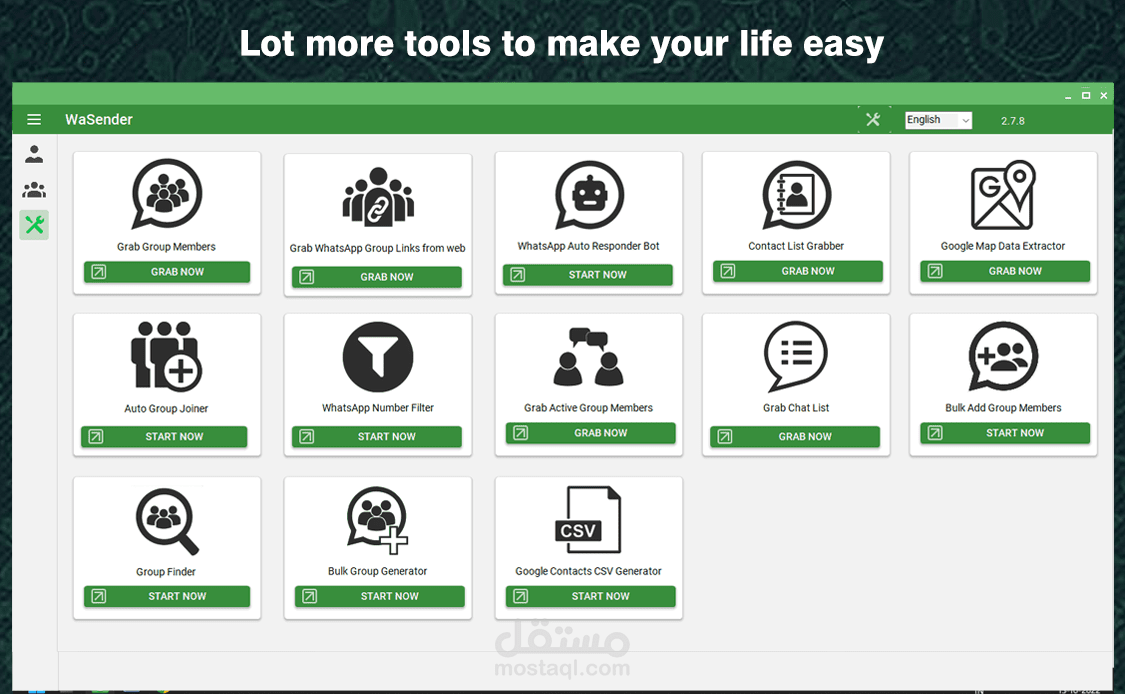Open the hamburger menu beside WaSender
Viewport: 1125px width, 694px height.
(x=34, y=120)
